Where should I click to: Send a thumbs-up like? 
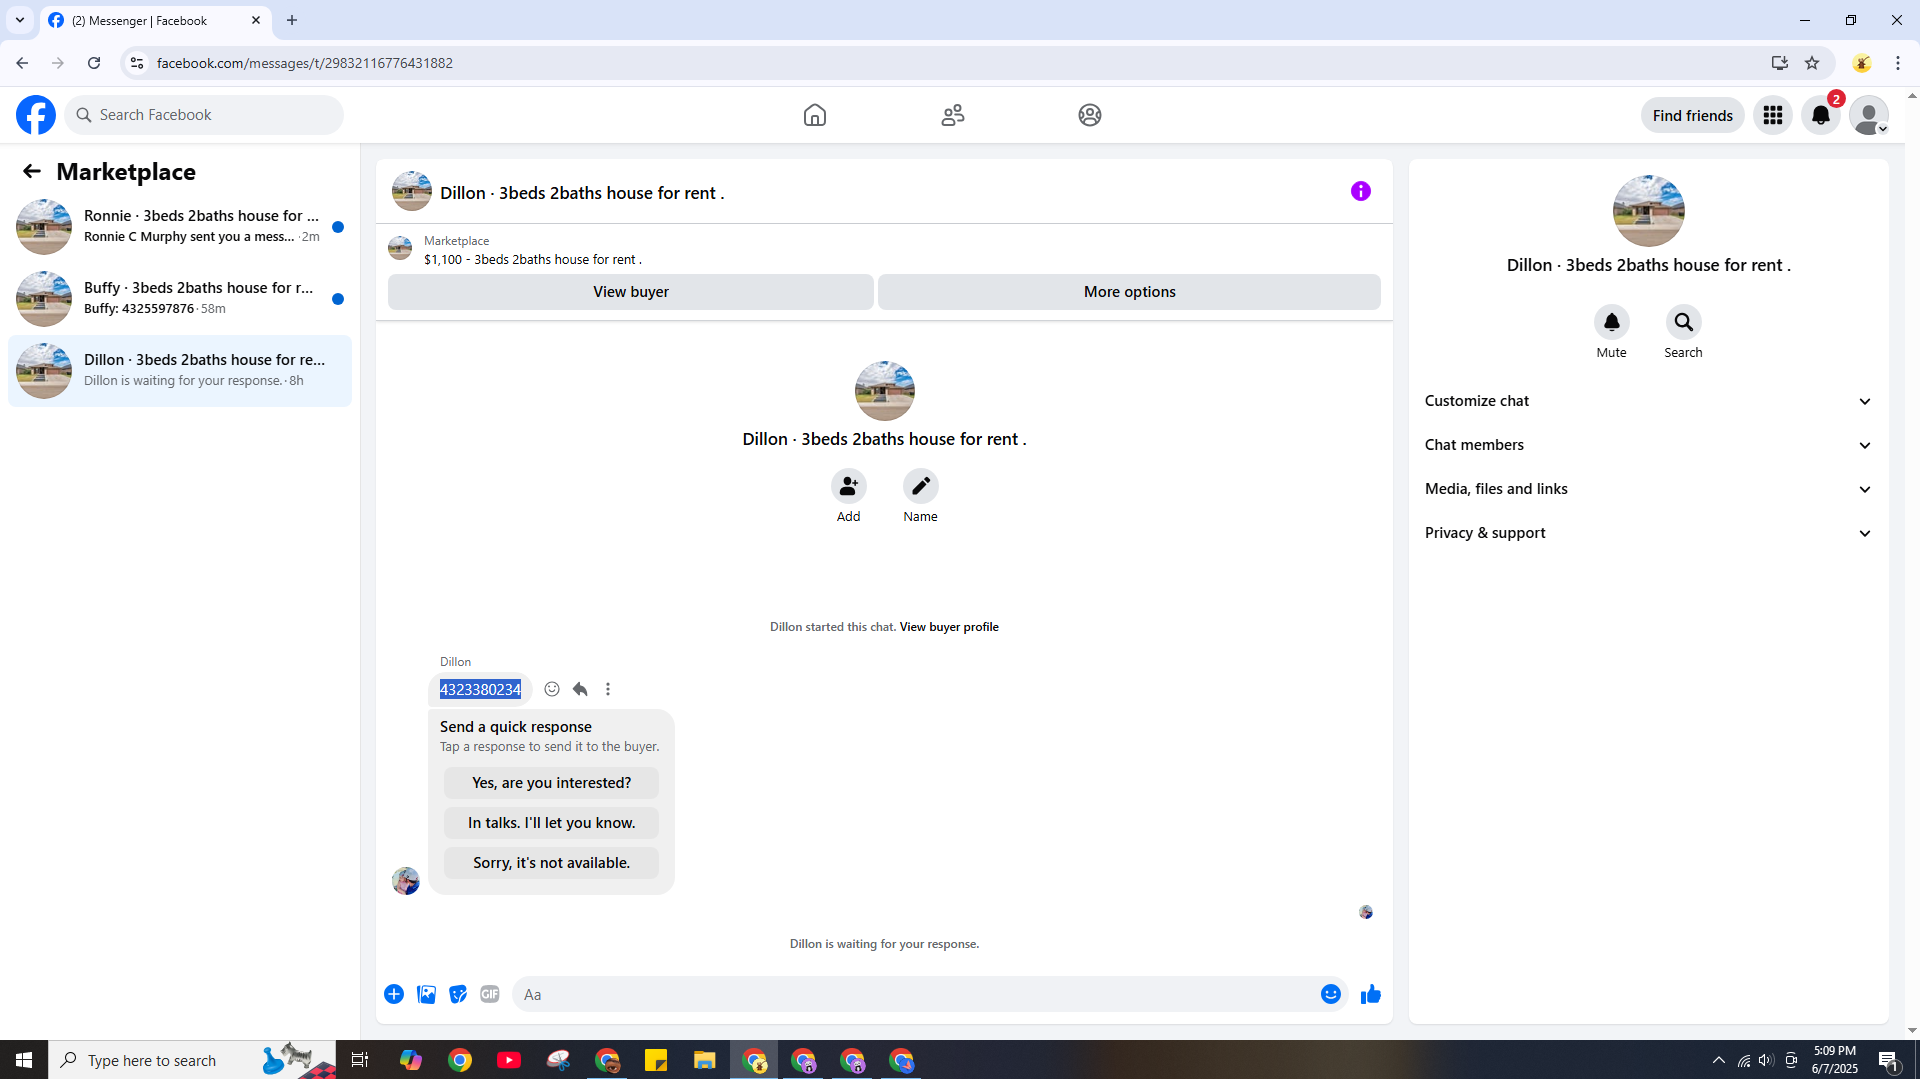click(1371, 994)
